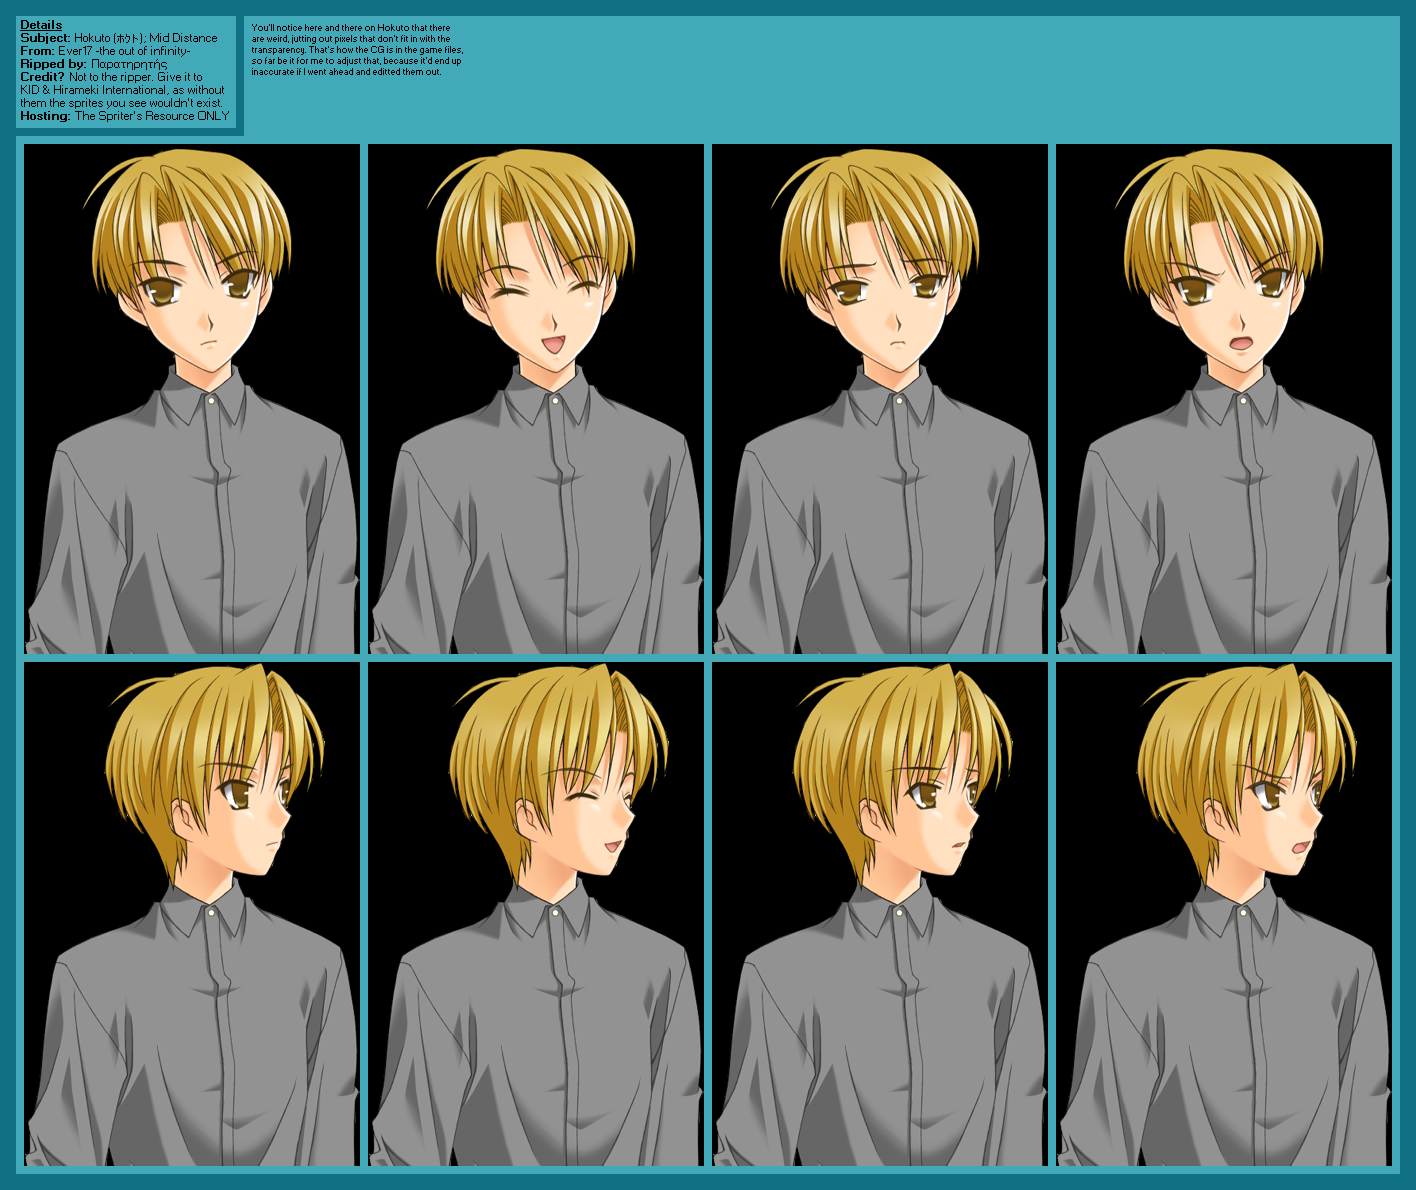Click the "Hosting: The Spriter's Resource ONLY" line
The width and height of the screenshot is (1416, 1190).
[125, 116]
